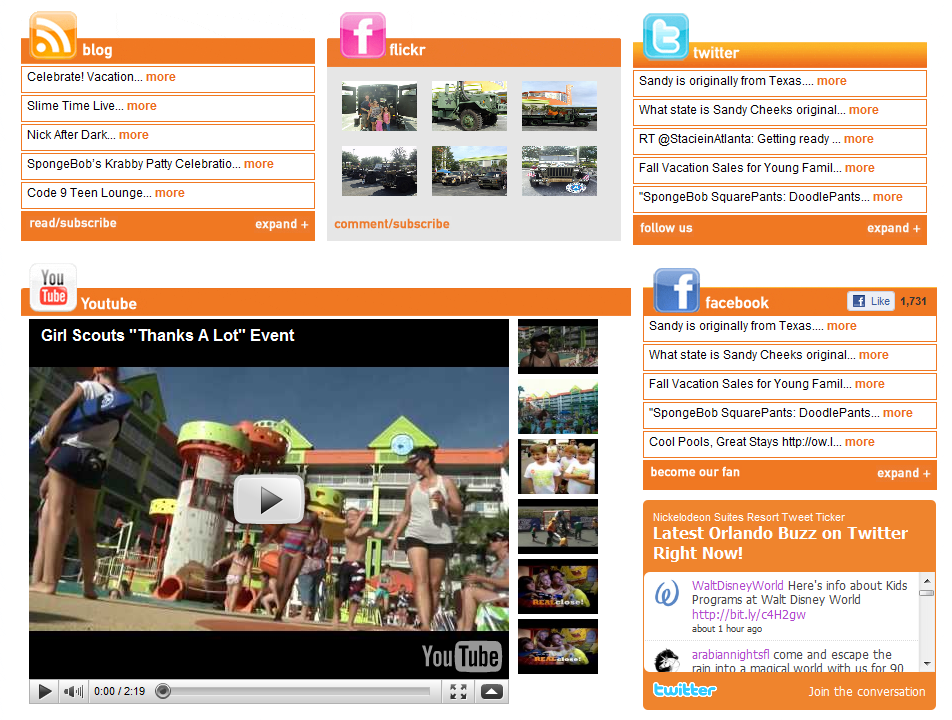Click the YouTube logo icon beside Youtube heading
Image resolution: width=952 pixels, height=720 pixels.
tap(53, 287)
